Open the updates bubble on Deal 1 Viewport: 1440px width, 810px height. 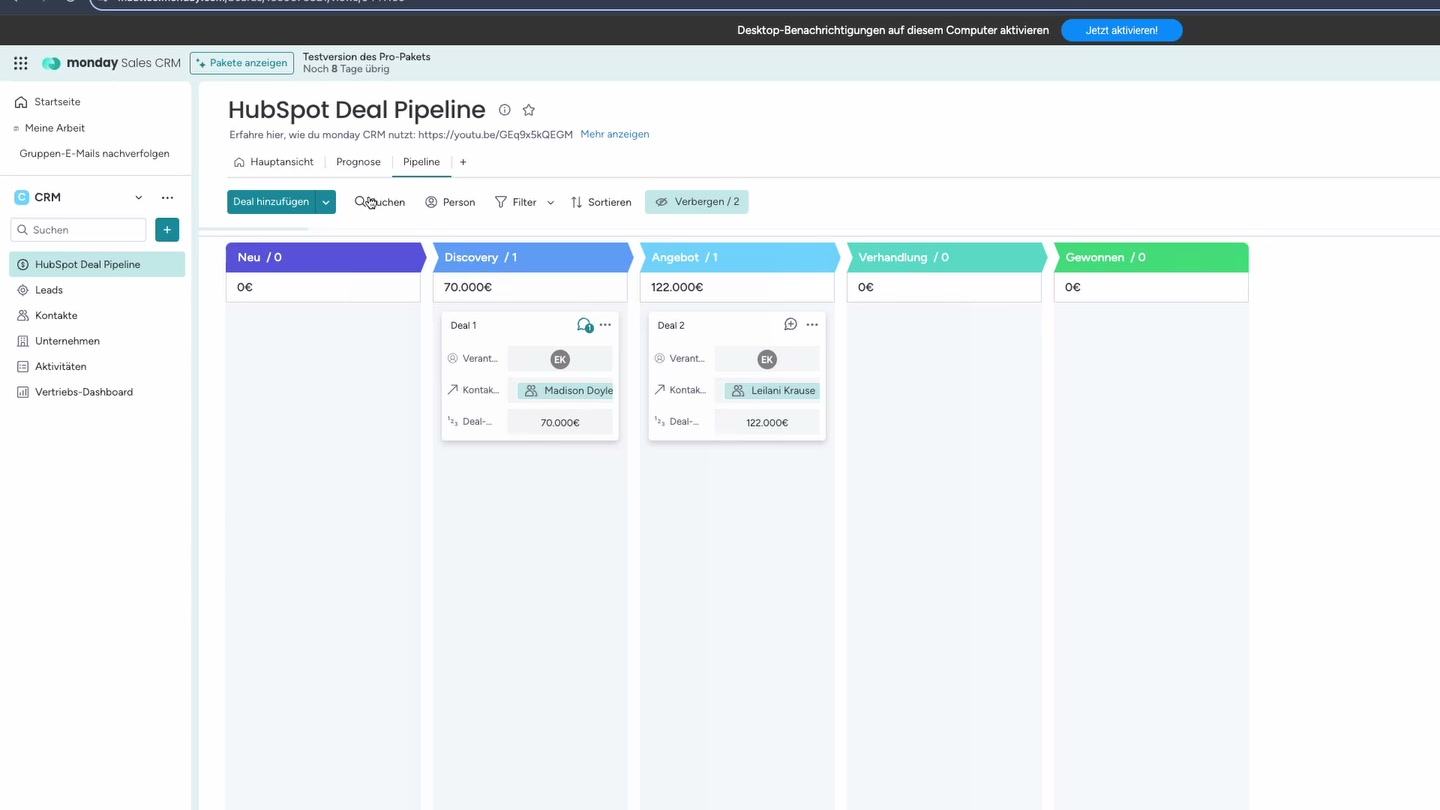585,325
